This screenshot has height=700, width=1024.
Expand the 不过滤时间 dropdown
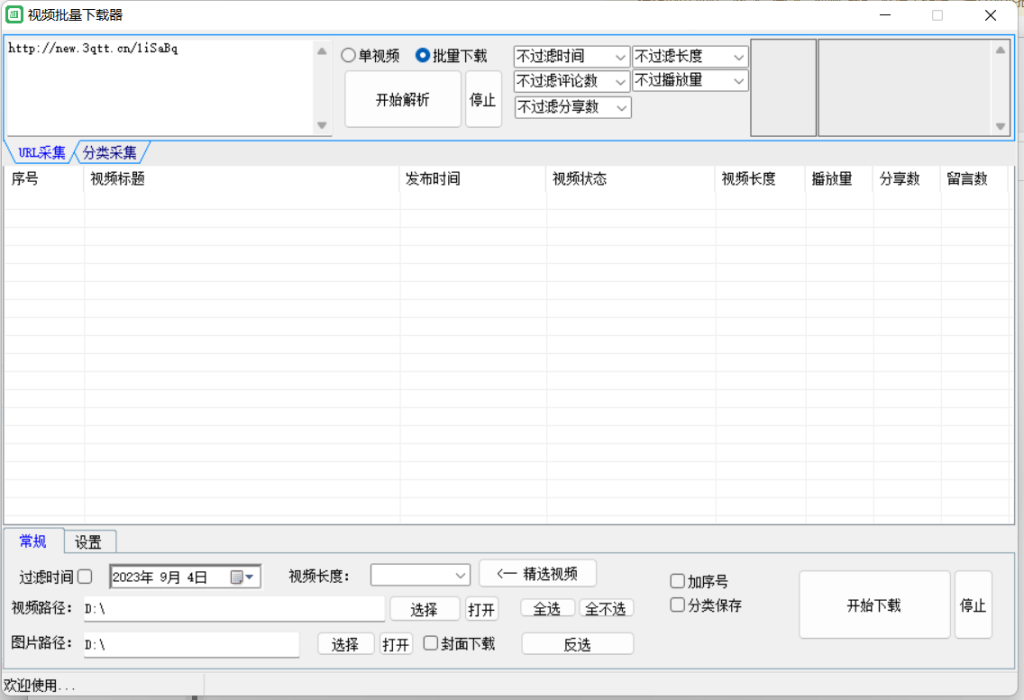(x=572, y=57)
